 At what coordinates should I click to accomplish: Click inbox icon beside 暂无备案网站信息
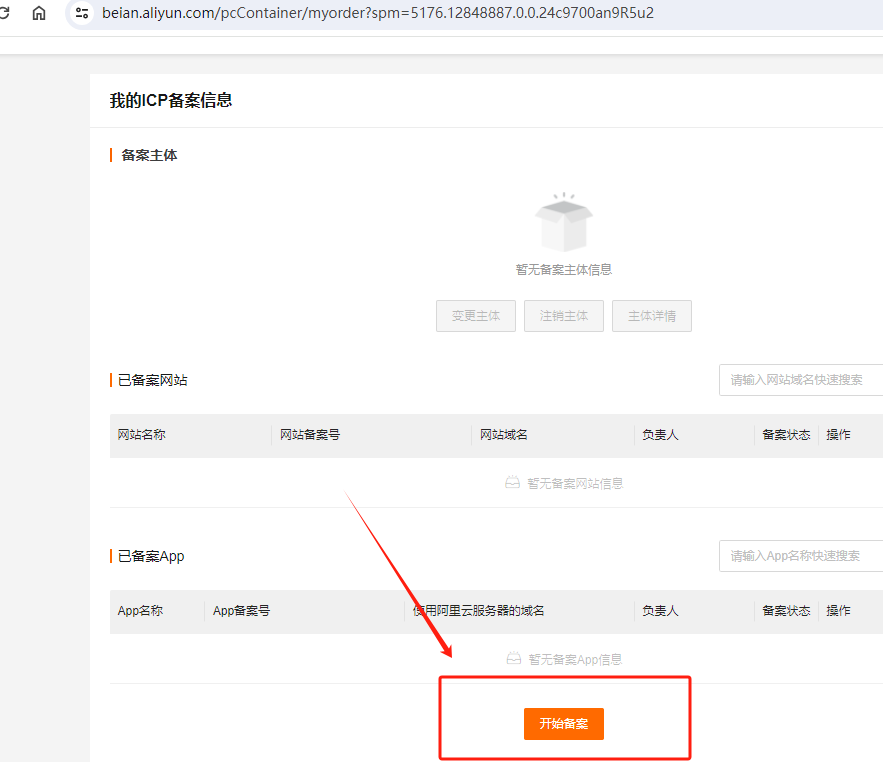point(513,483)
